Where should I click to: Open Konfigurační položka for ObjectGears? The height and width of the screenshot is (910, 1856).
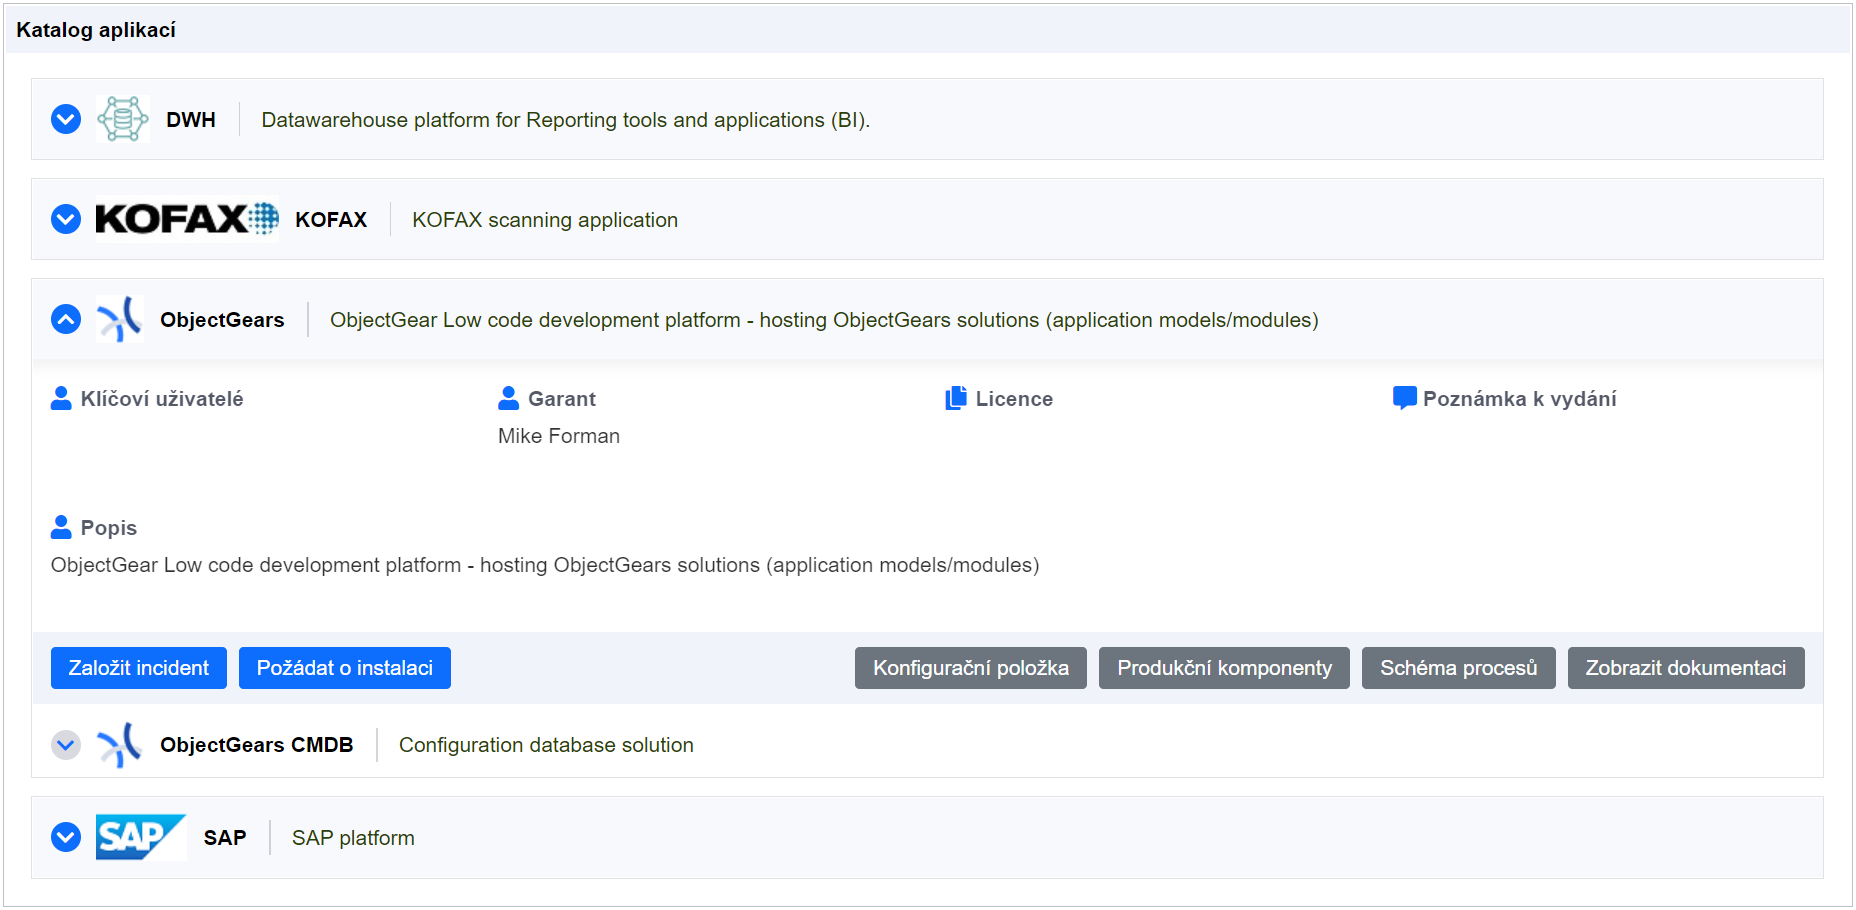pyautogui.click(x=970, y=668)
